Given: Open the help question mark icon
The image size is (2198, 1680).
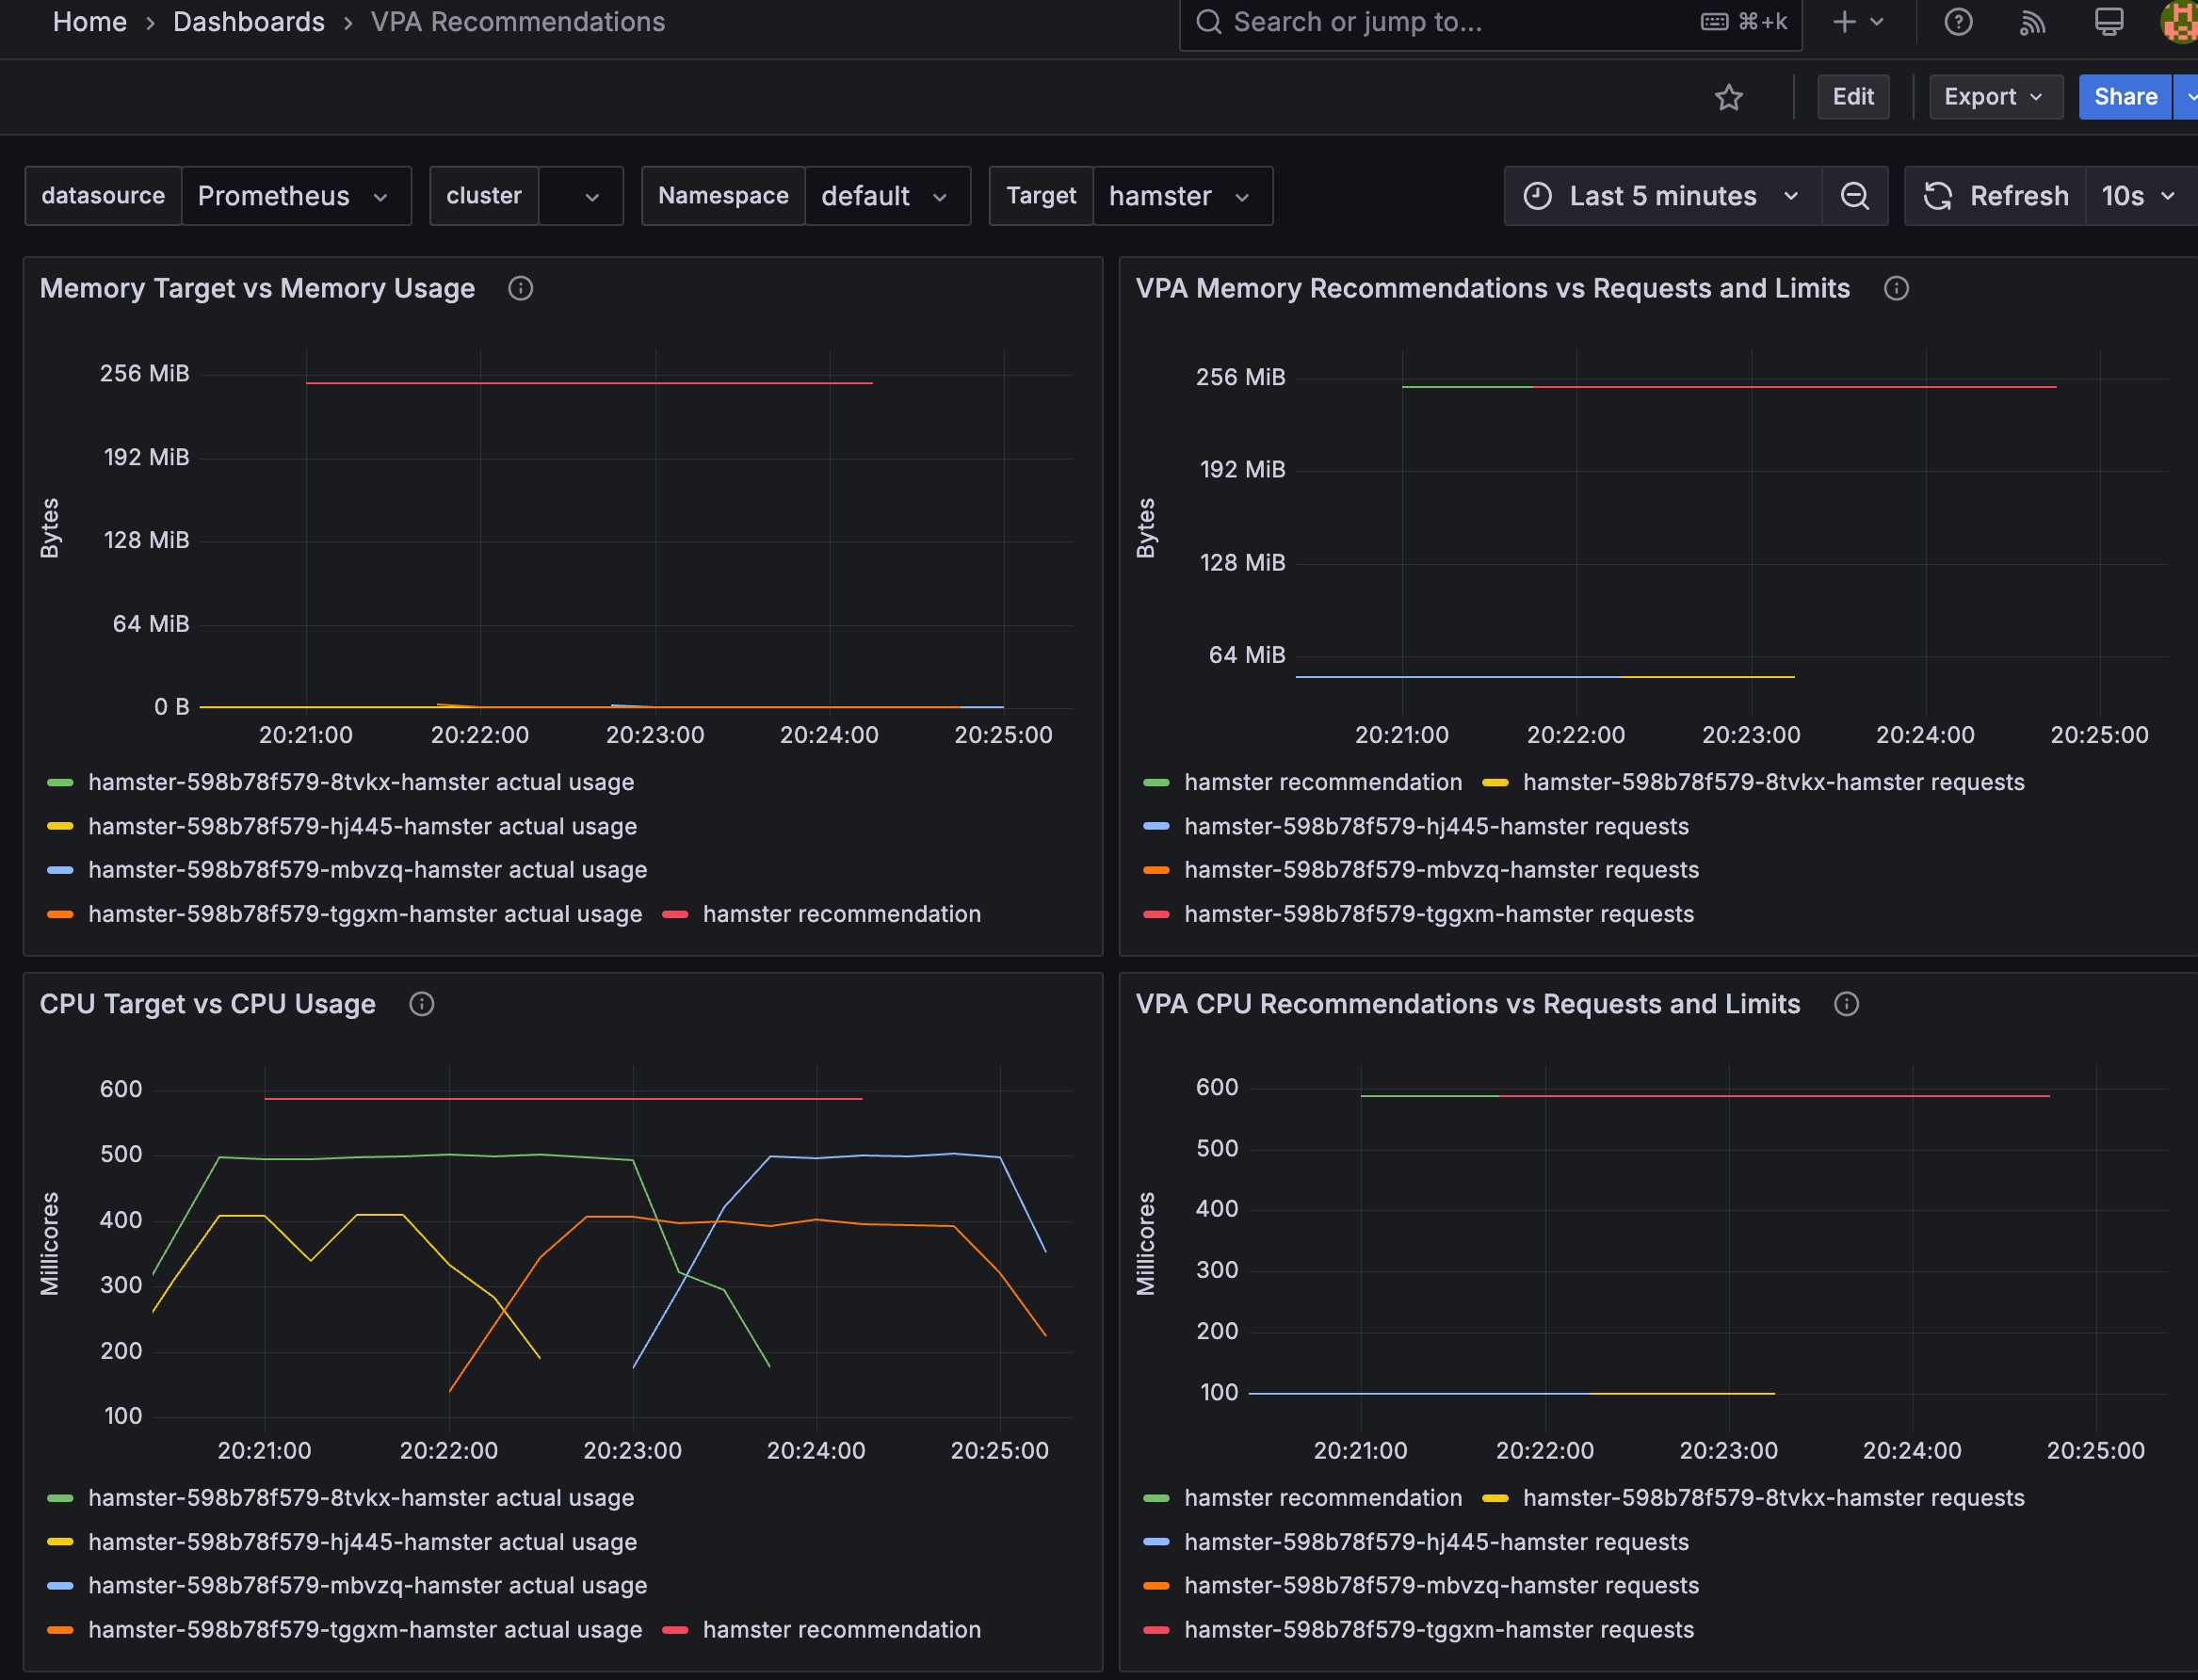Looking at the screenshot, I should point(1957,22).
